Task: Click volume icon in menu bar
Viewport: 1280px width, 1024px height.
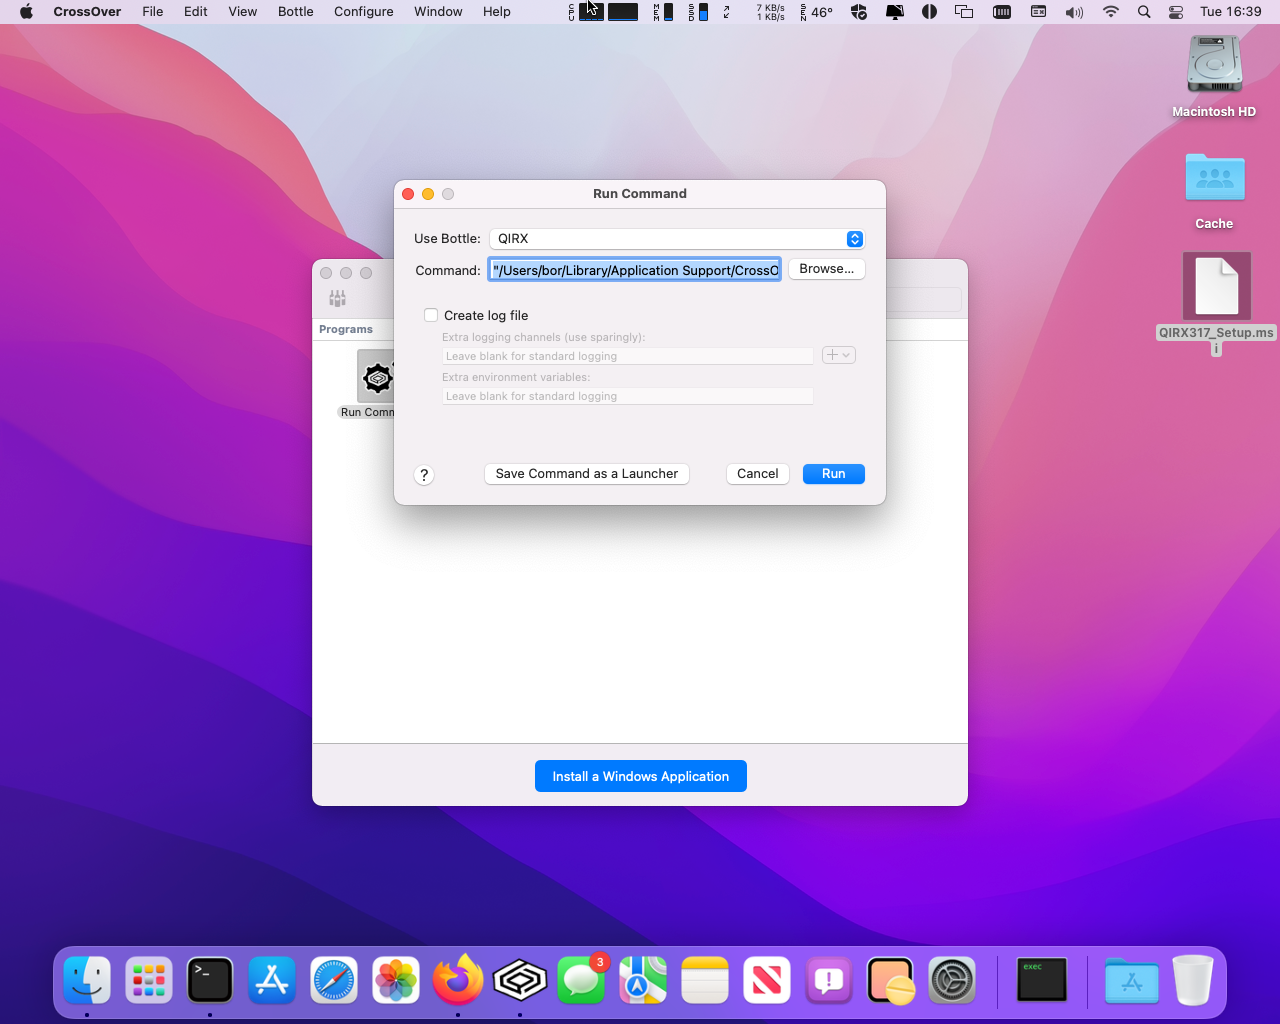Action: pyautogui.click(x=1074, y=12)
